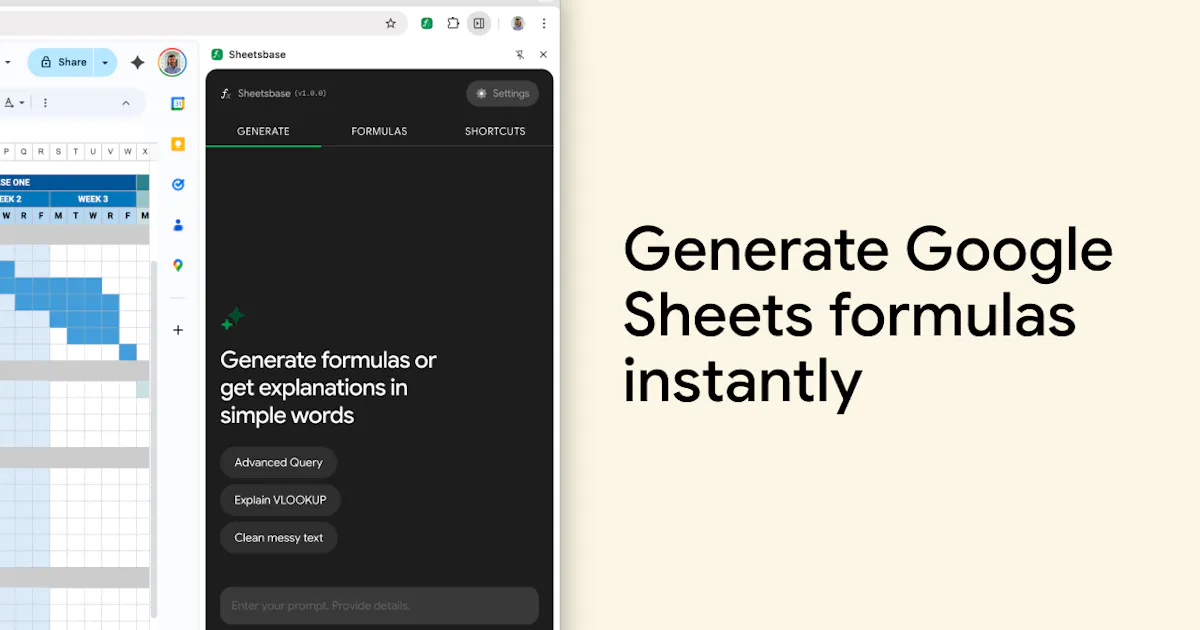Open Sheetsbase Settings
This screenshot has width=1200, height=630.
point(502,93)
